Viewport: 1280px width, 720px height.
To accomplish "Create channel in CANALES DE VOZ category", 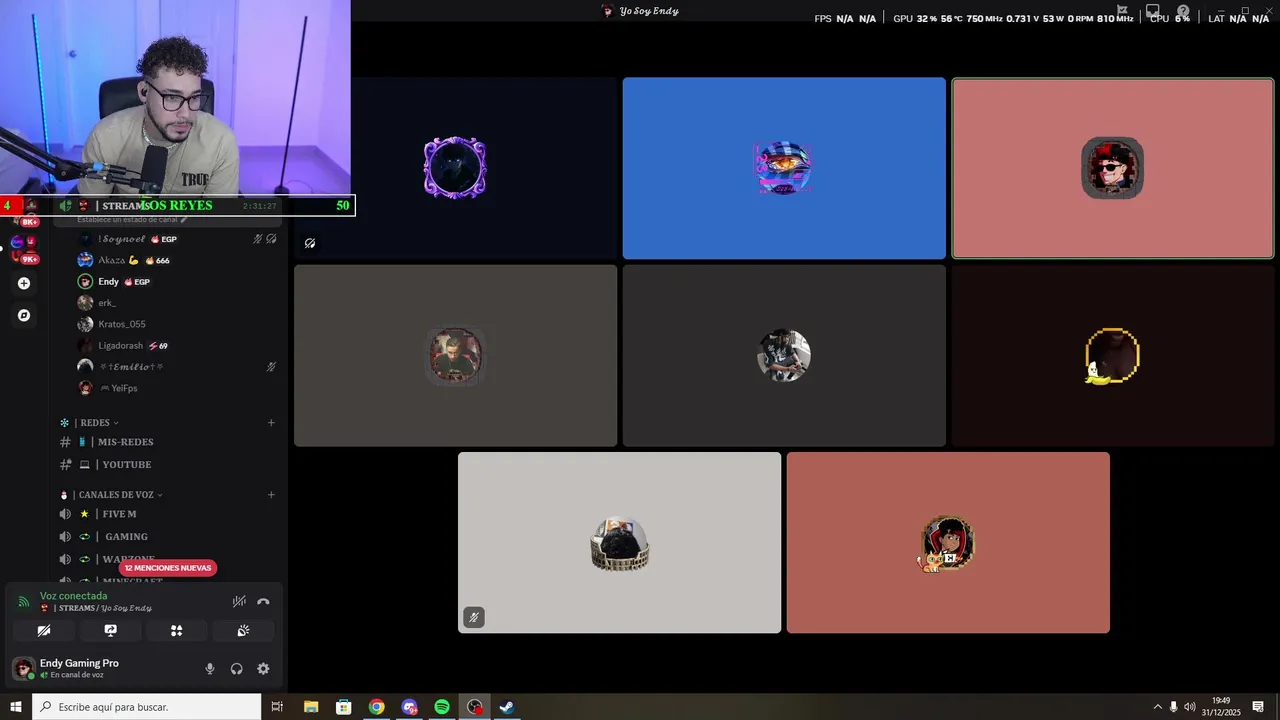I will click(x=271, y=495).
